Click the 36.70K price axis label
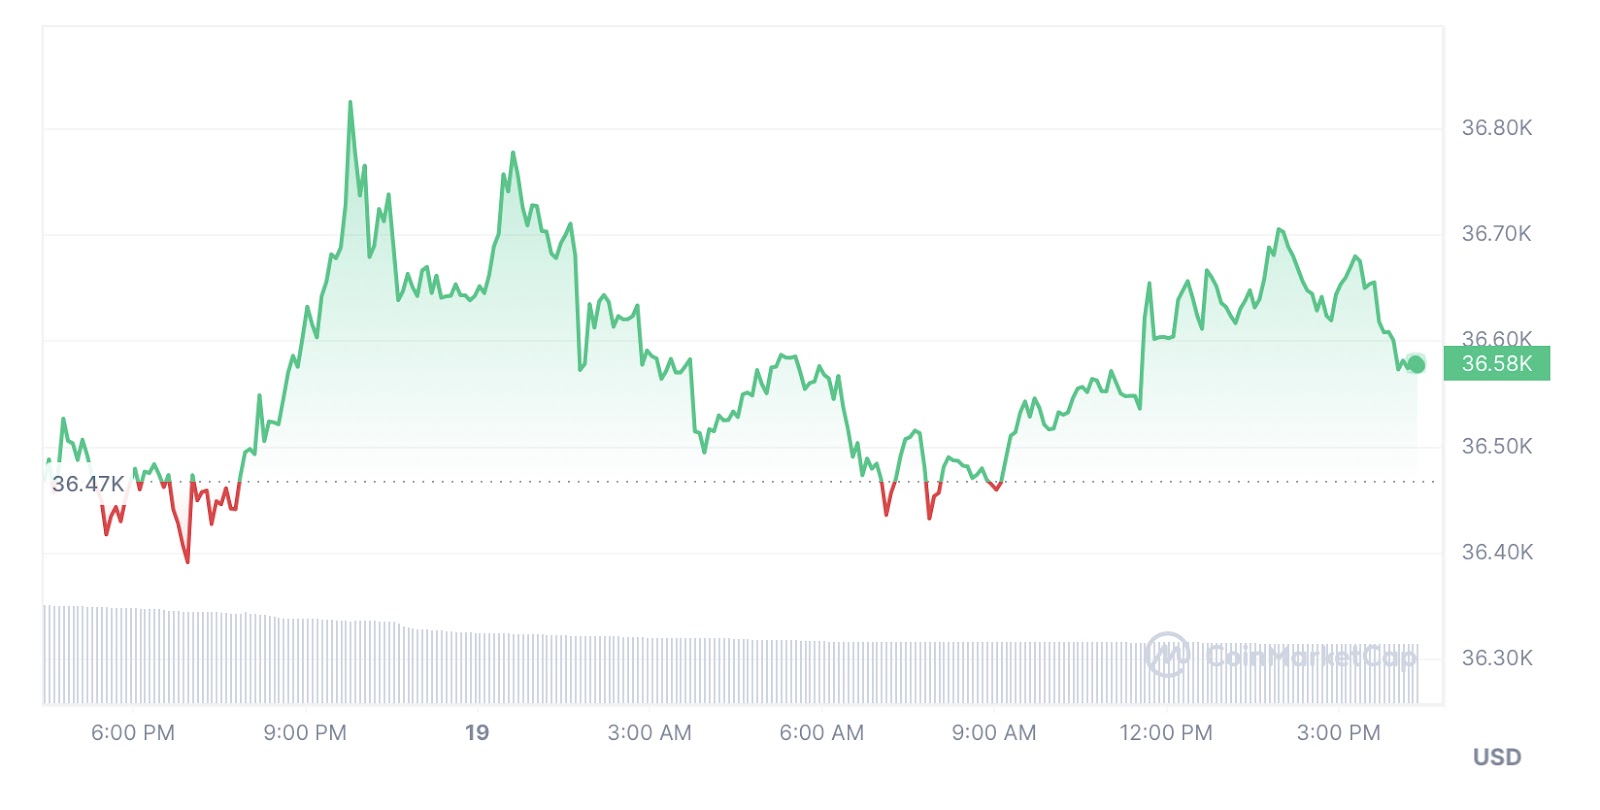This screenshot has height=810, width=1600. pyautogui.click(x=1496, y=234)
